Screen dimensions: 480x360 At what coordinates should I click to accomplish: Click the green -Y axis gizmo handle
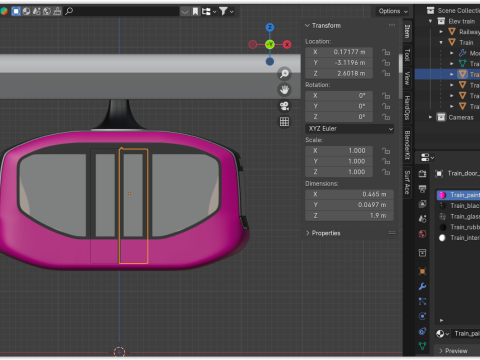tap(270, 44)
